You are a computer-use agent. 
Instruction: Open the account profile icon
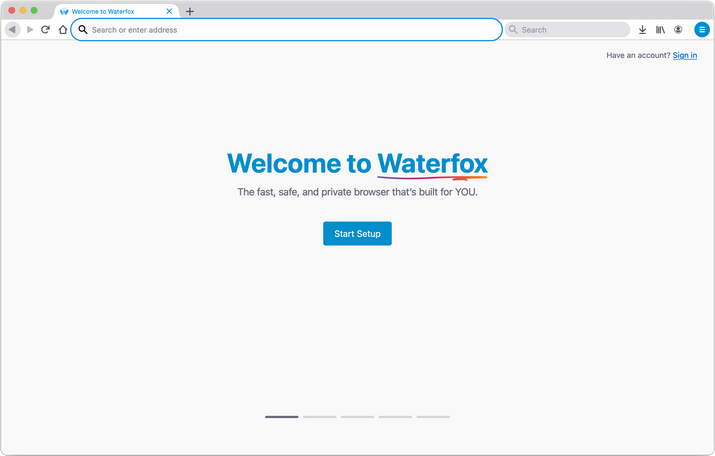click(x=678, y=30)
